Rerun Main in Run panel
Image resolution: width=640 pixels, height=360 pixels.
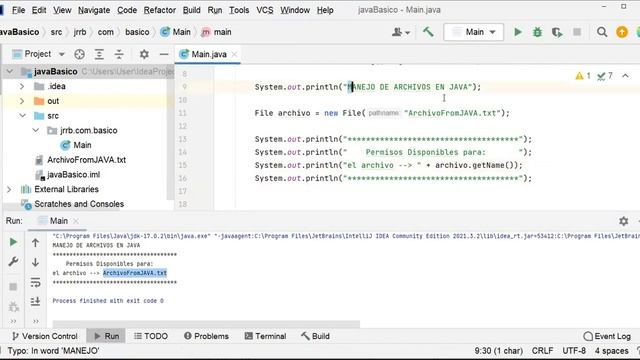pos(13,242)
